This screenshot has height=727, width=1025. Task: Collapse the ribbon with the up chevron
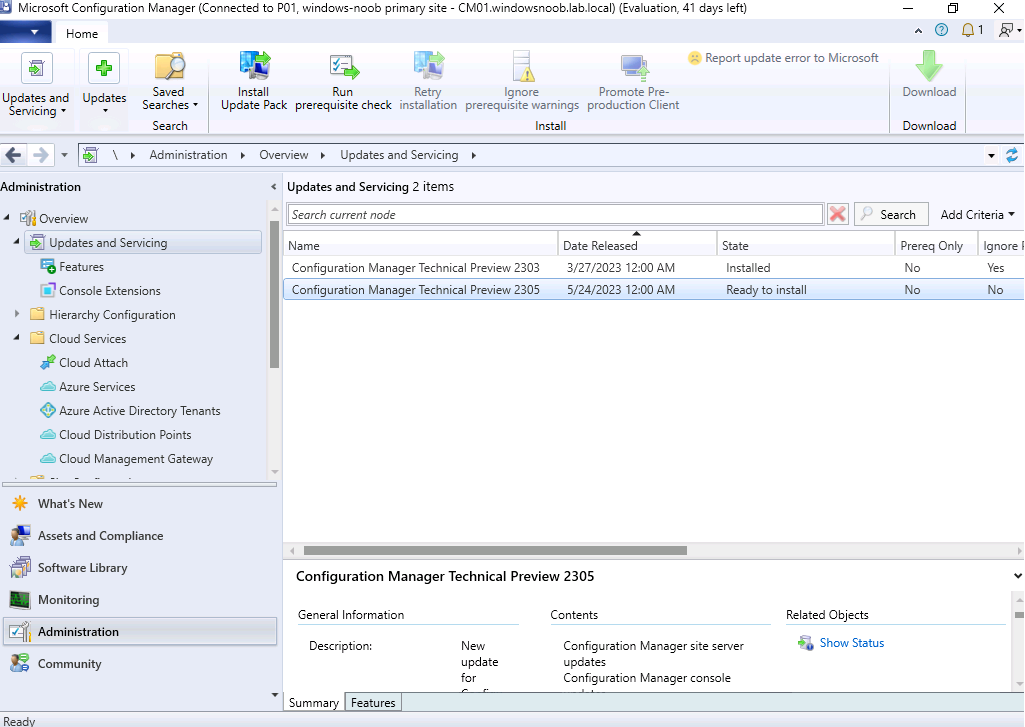[x=918, y=31]
